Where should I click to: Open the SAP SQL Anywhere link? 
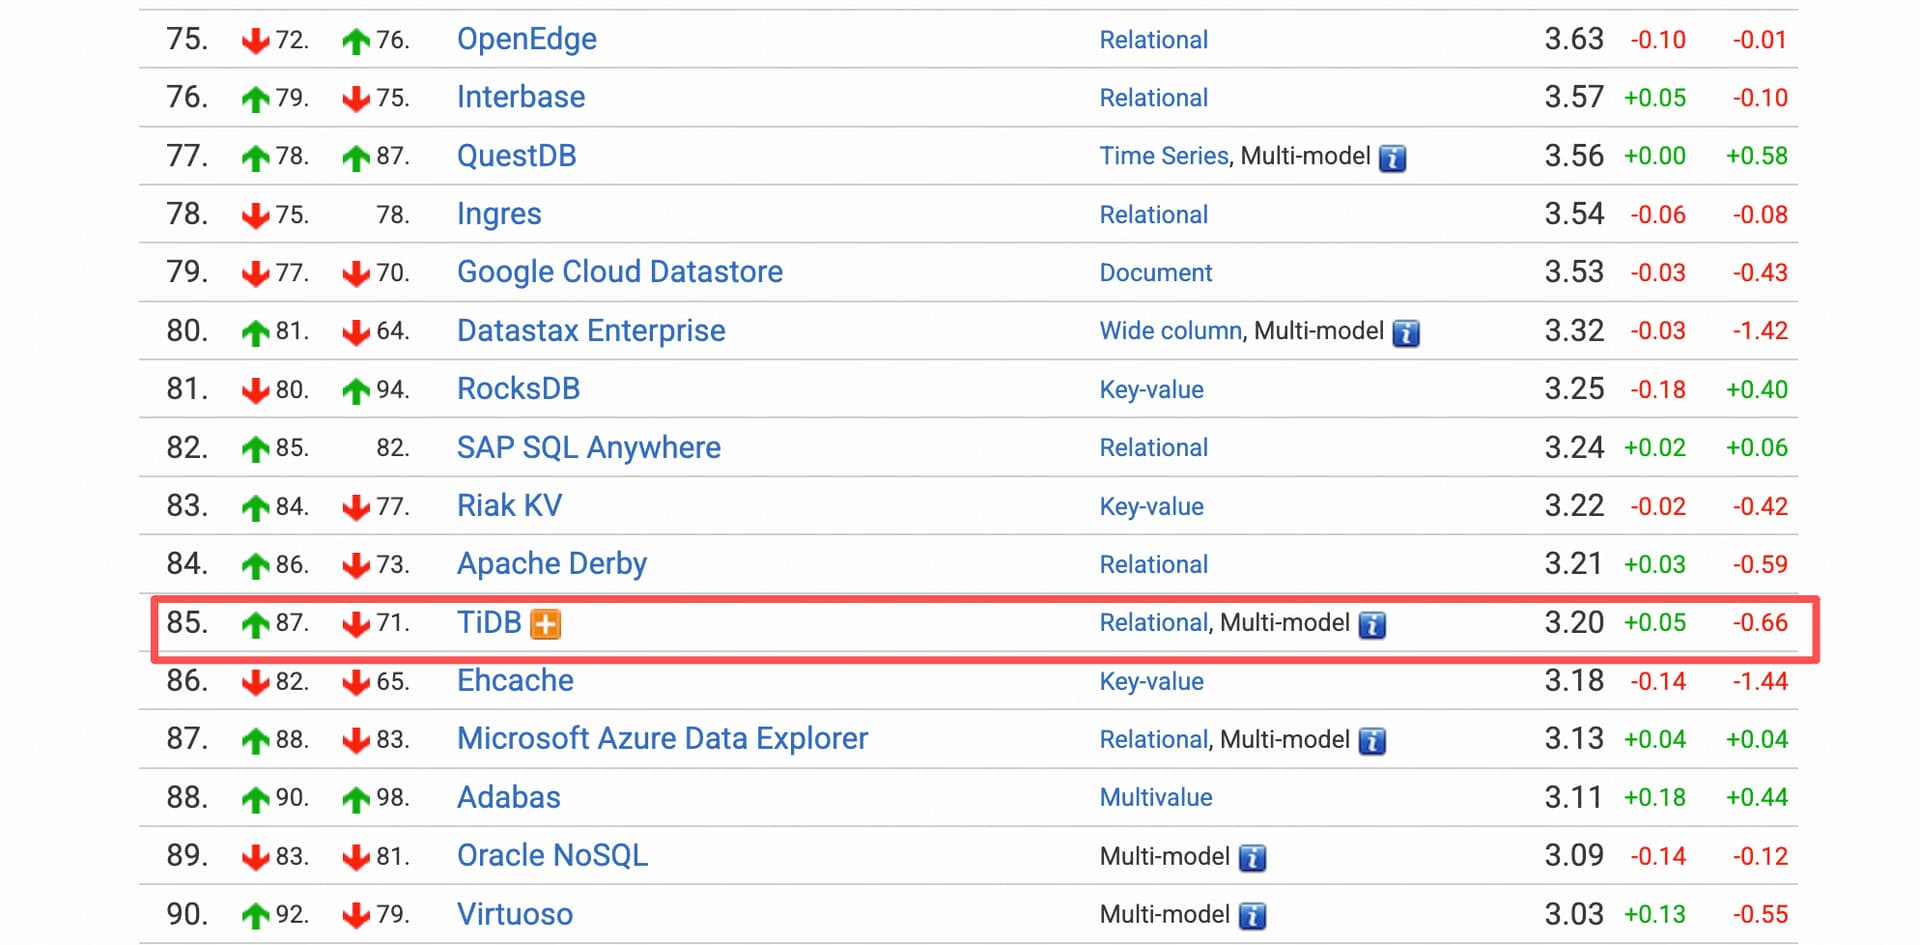tap(588, 447)
